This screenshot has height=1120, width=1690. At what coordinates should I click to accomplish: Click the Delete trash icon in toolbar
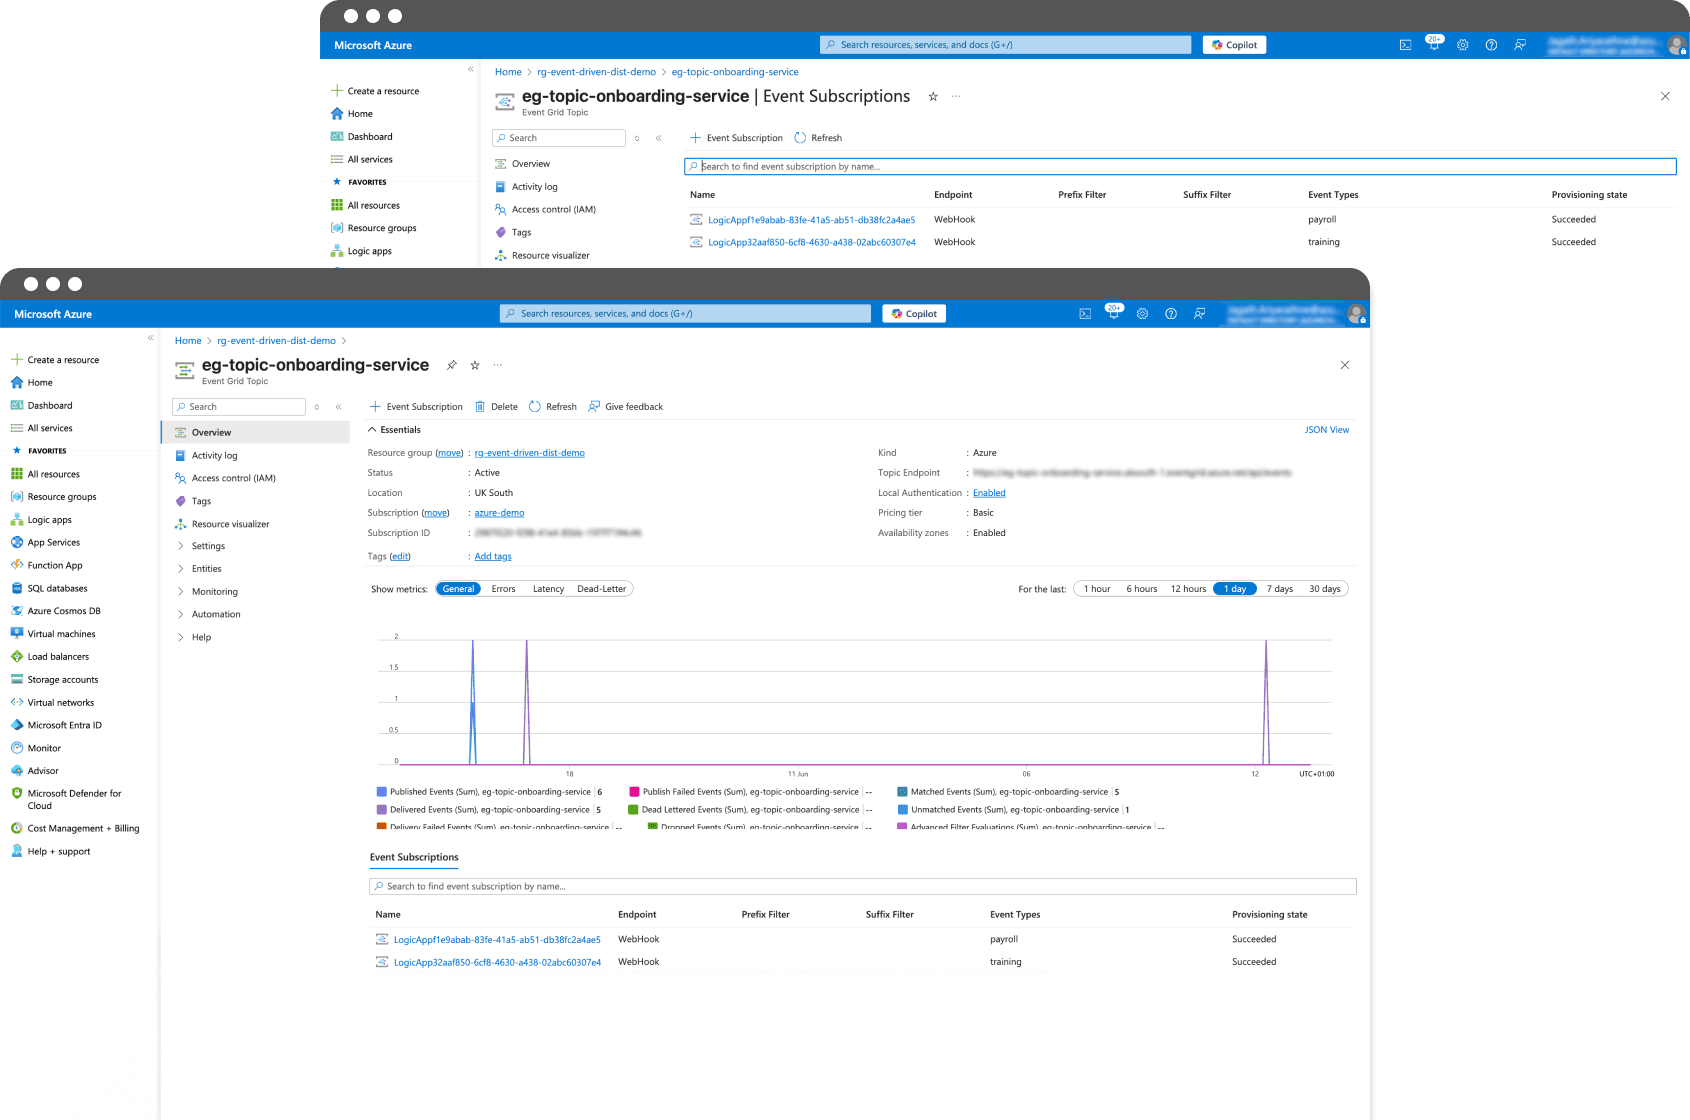click(x=480, y=407)
